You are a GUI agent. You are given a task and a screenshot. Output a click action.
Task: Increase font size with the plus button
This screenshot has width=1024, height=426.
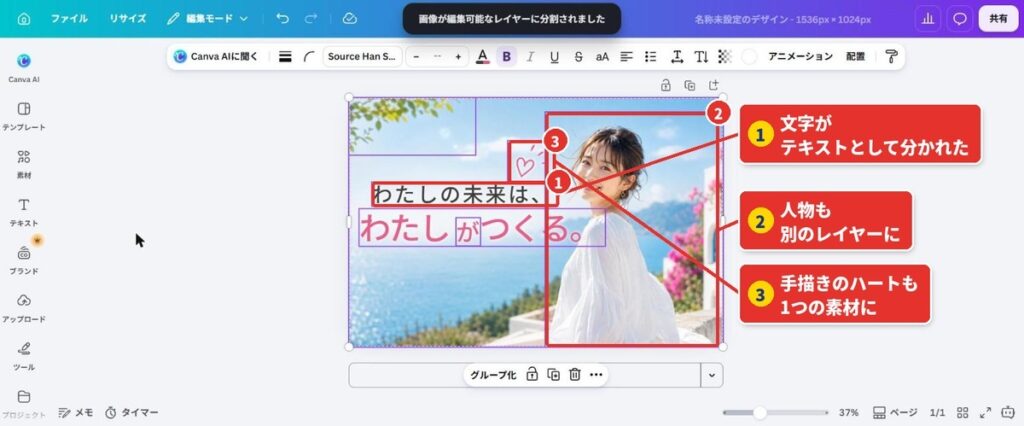coord(458,57)
